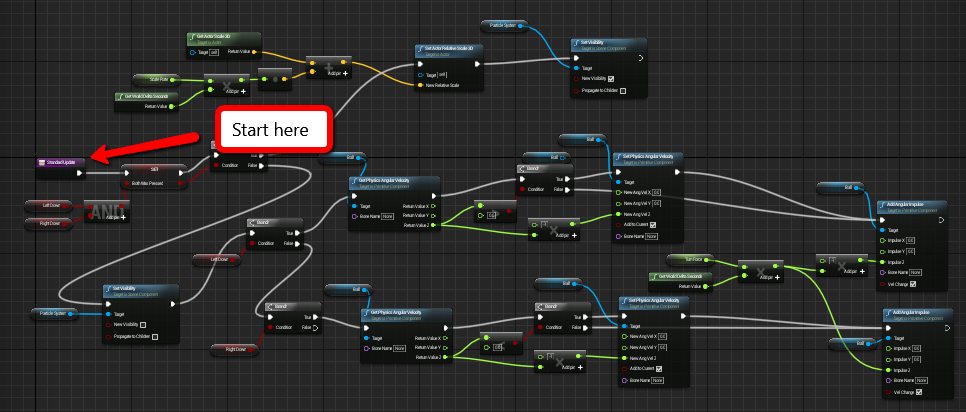Click the StandardUpdate execution output pin

point(79,173)
